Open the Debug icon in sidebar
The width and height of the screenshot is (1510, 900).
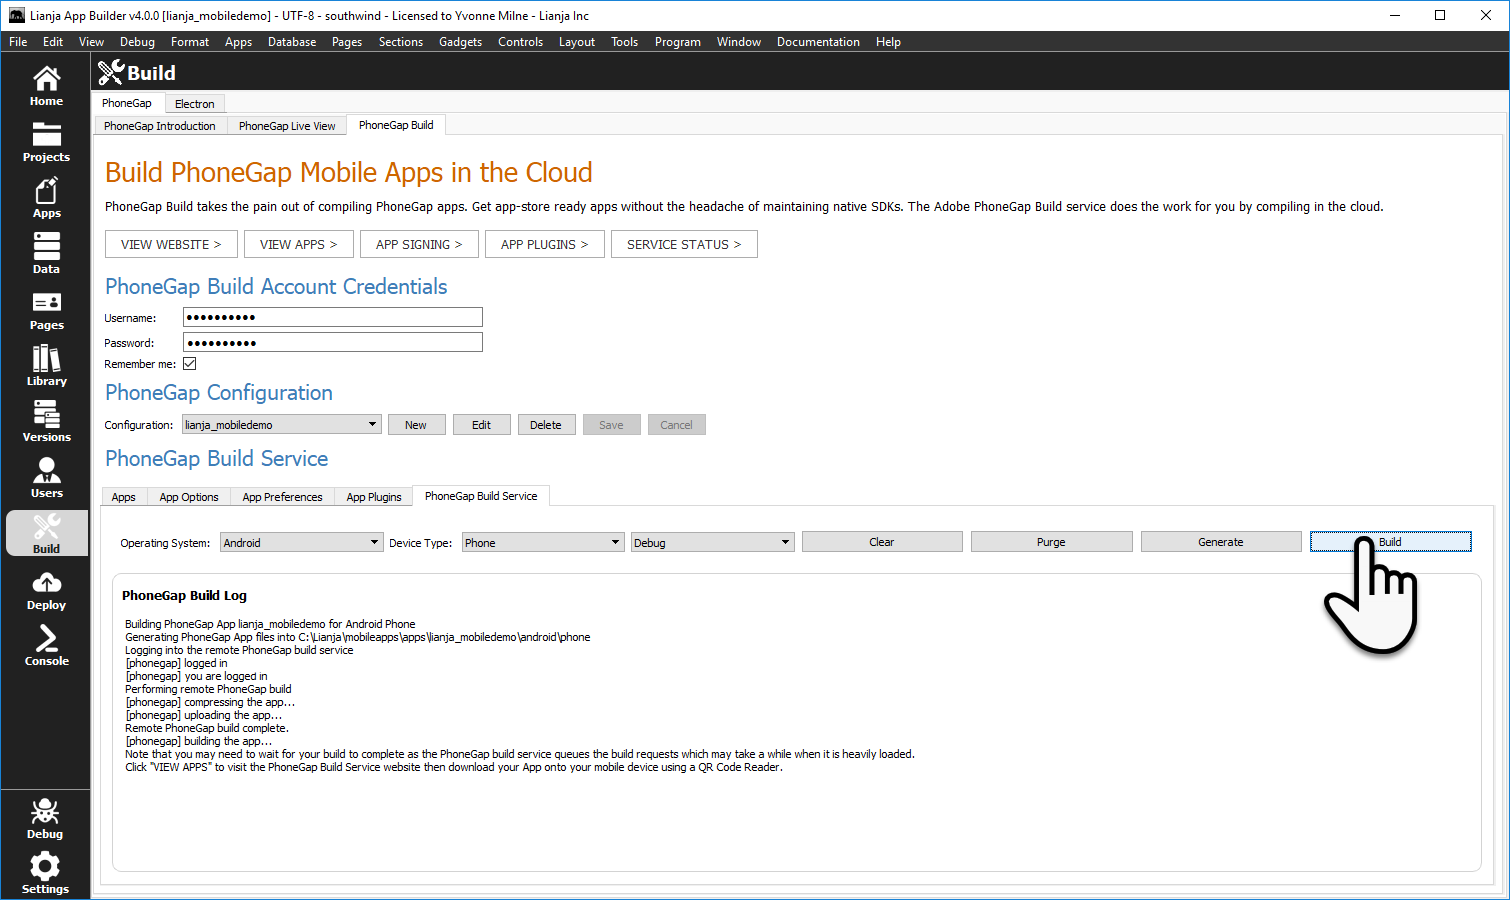pos(45,818)
